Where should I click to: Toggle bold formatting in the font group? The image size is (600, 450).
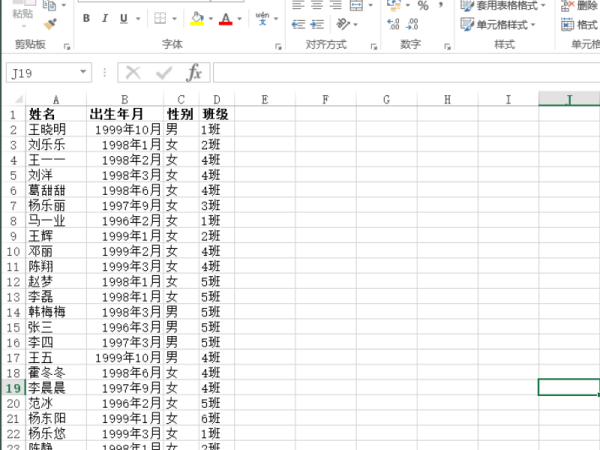(x=86, y=19)
